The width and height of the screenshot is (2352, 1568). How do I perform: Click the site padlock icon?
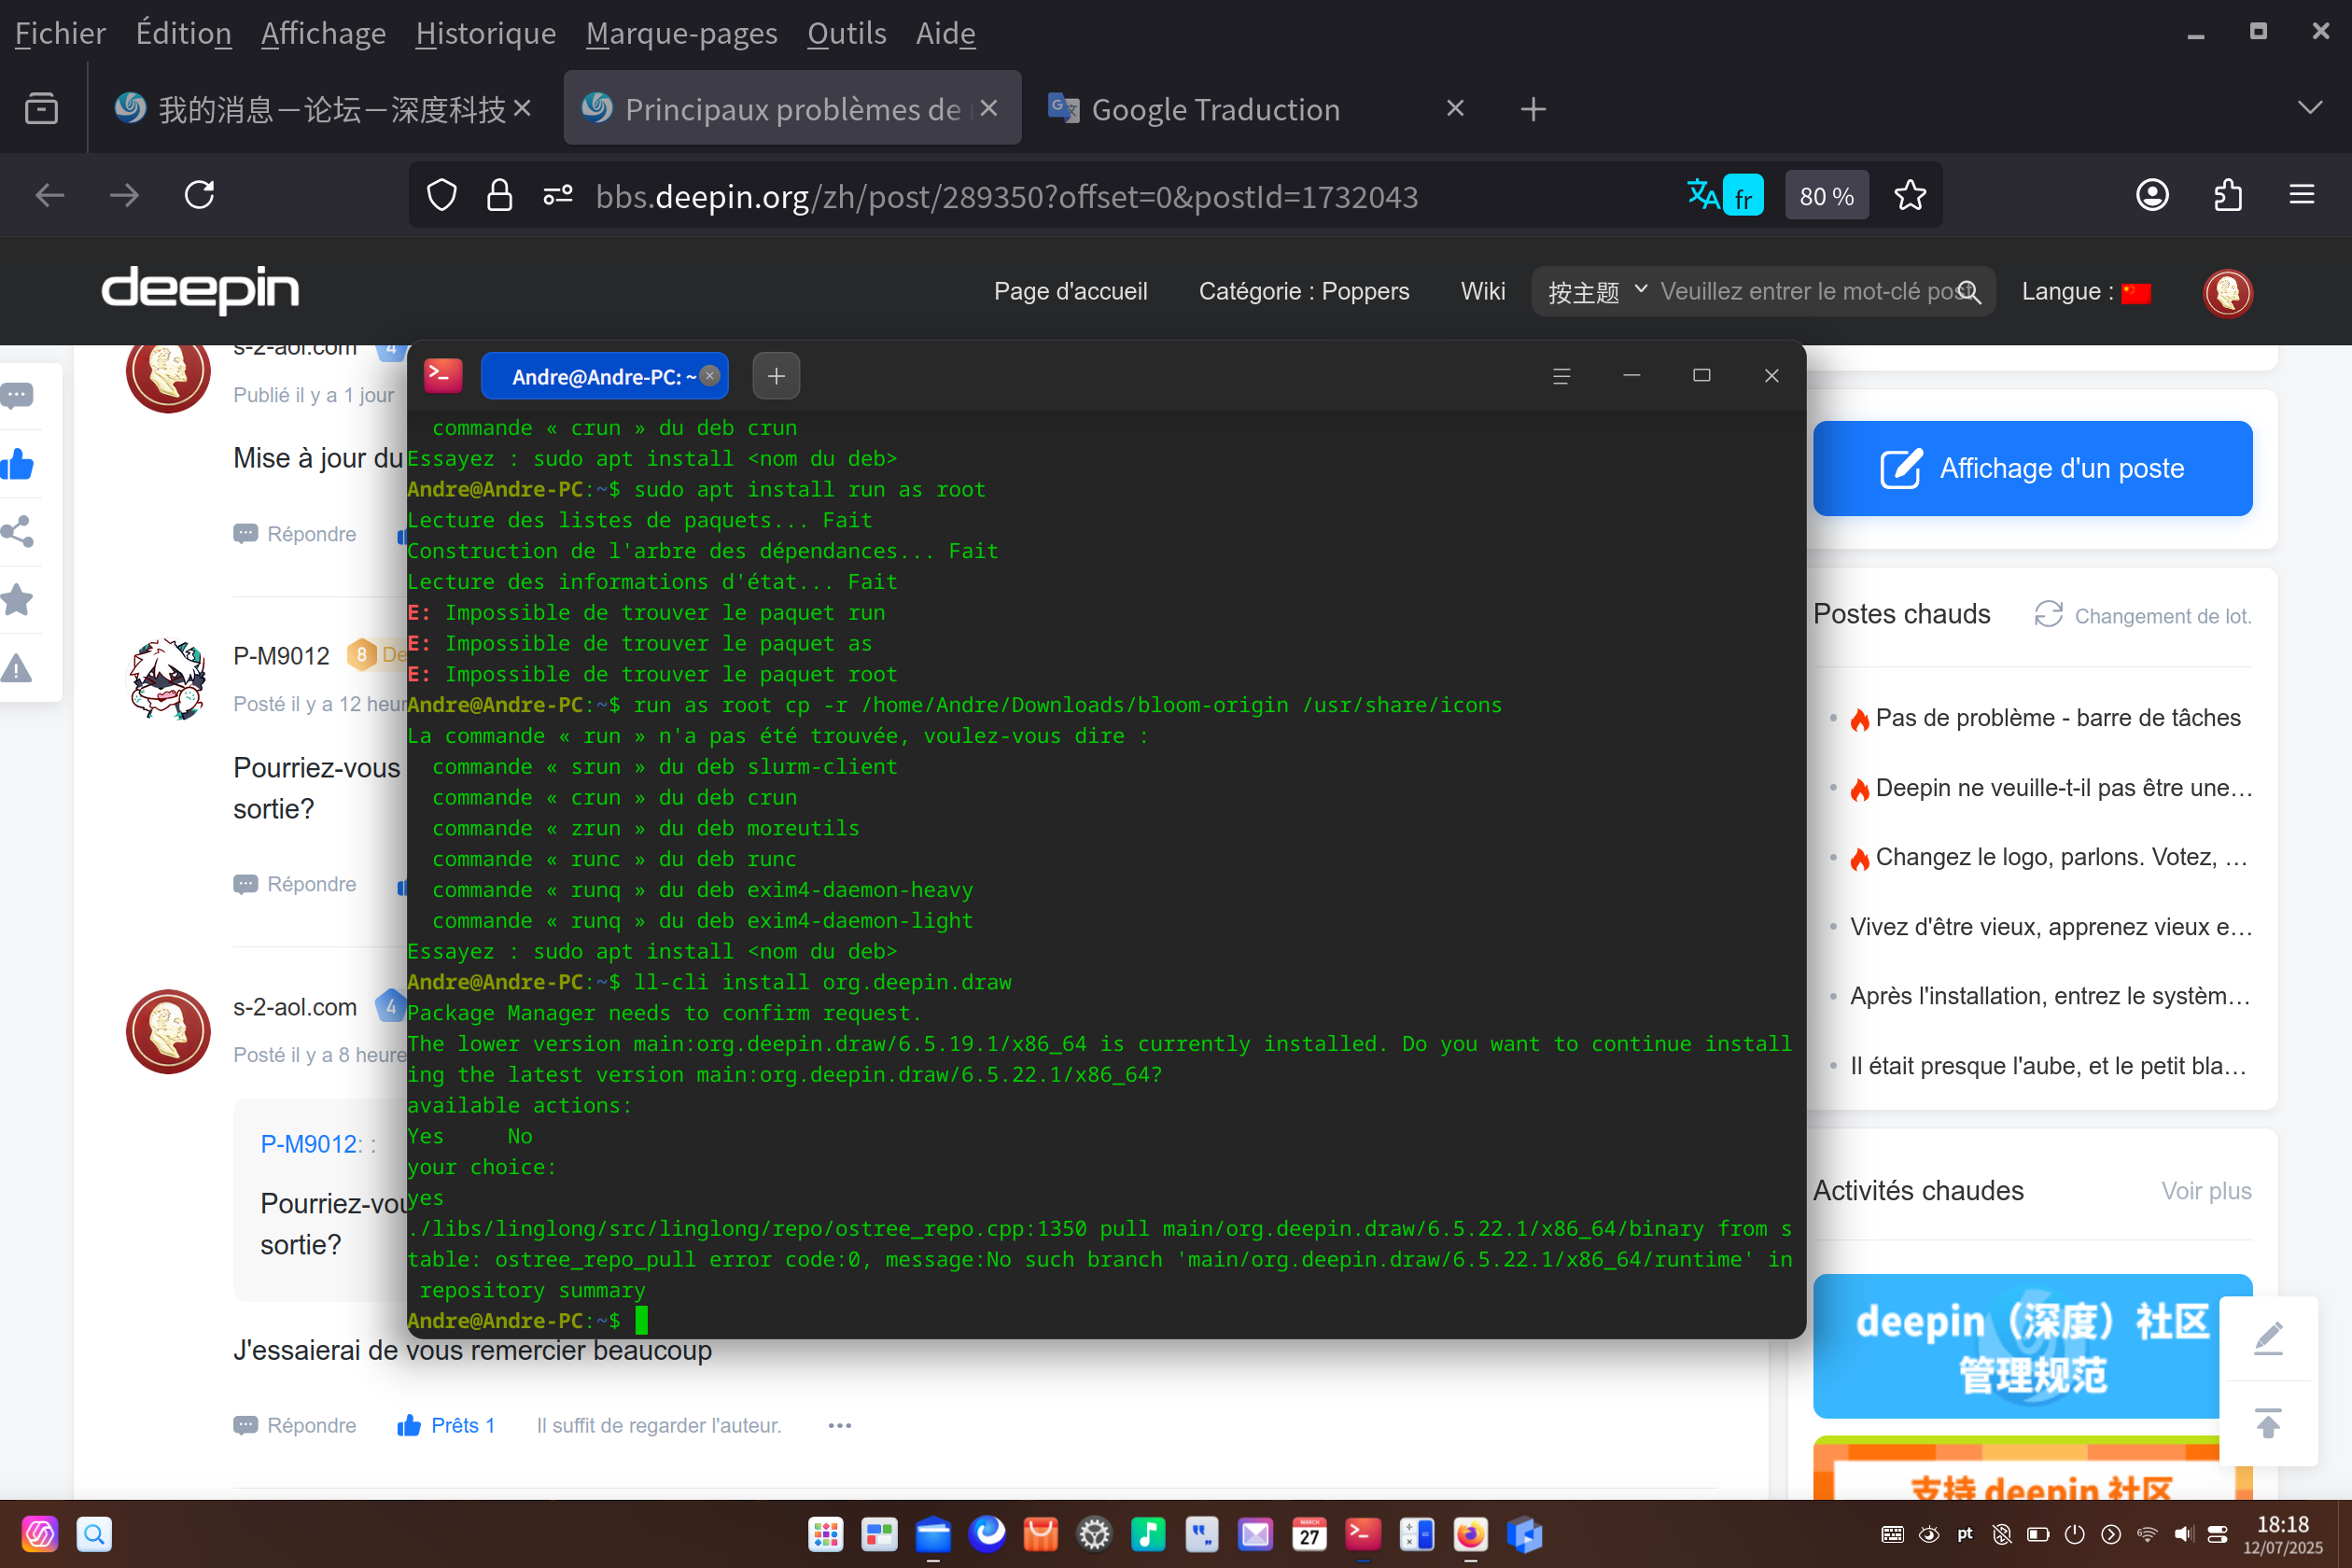coord(499,195)
